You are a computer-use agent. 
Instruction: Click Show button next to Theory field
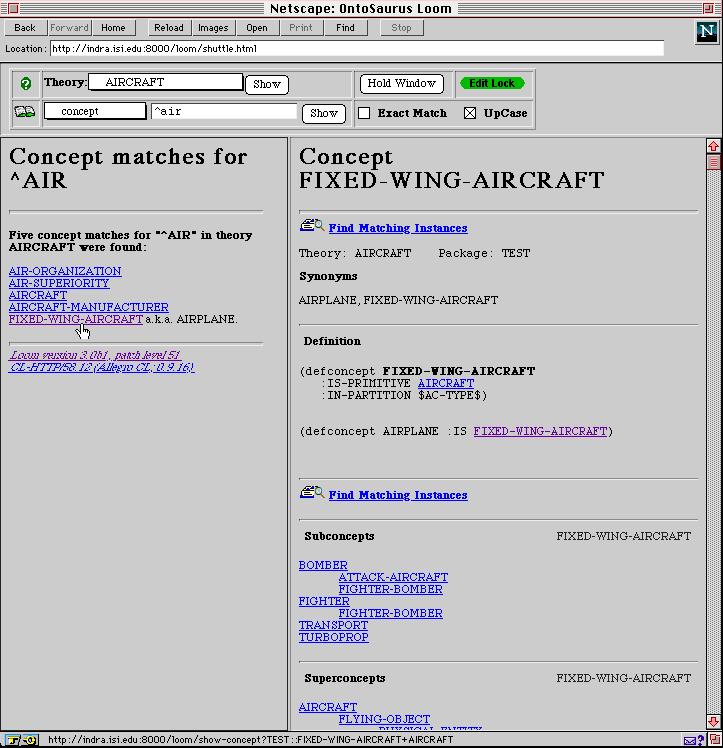click(267, 84)
